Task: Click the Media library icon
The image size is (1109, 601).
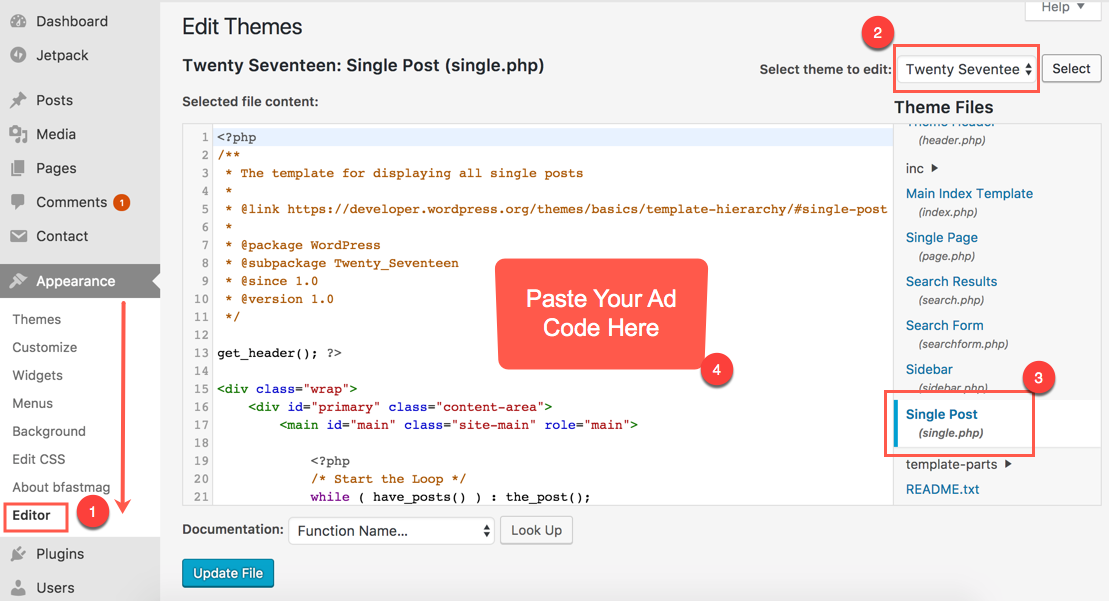Action: (18, 134)
